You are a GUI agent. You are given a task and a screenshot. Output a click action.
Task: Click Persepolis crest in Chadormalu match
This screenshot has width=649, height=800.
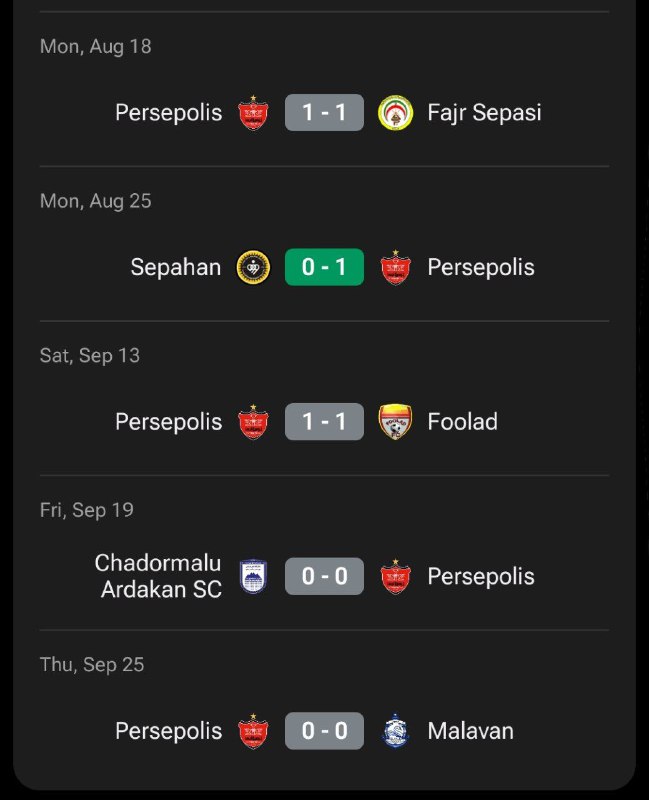pos(396,577)
